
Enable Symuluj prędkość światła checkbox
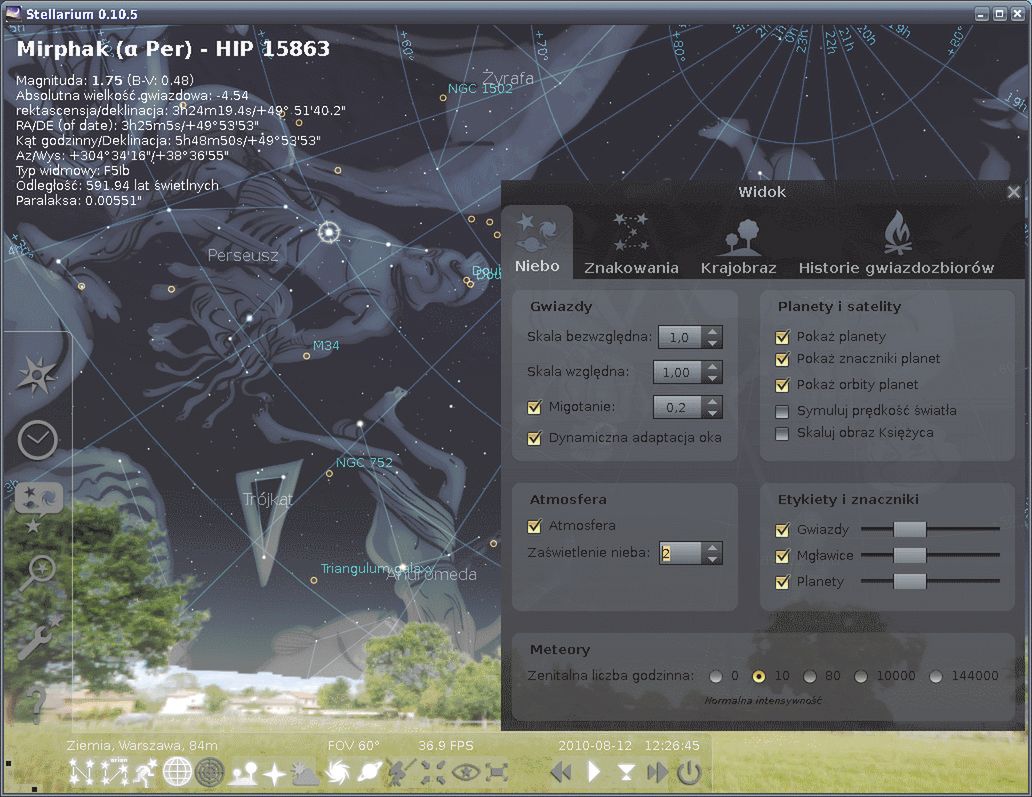point(783,411)
